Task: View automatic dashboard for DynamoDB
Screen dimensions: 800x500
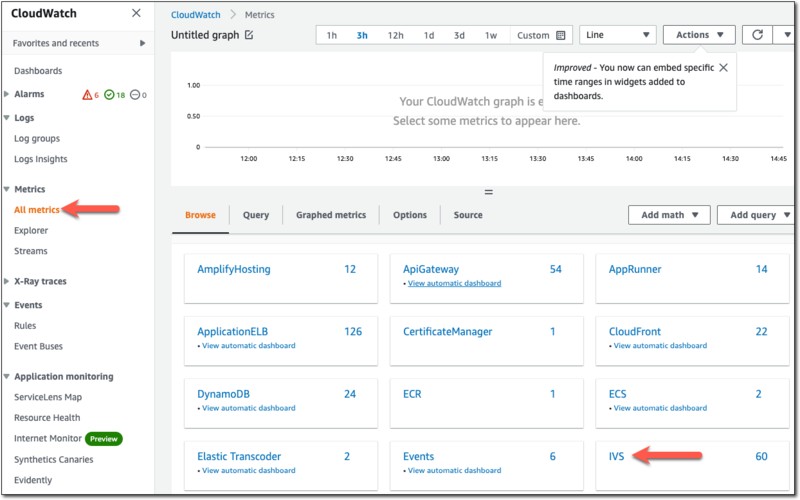Action: [x=246, y=408]
